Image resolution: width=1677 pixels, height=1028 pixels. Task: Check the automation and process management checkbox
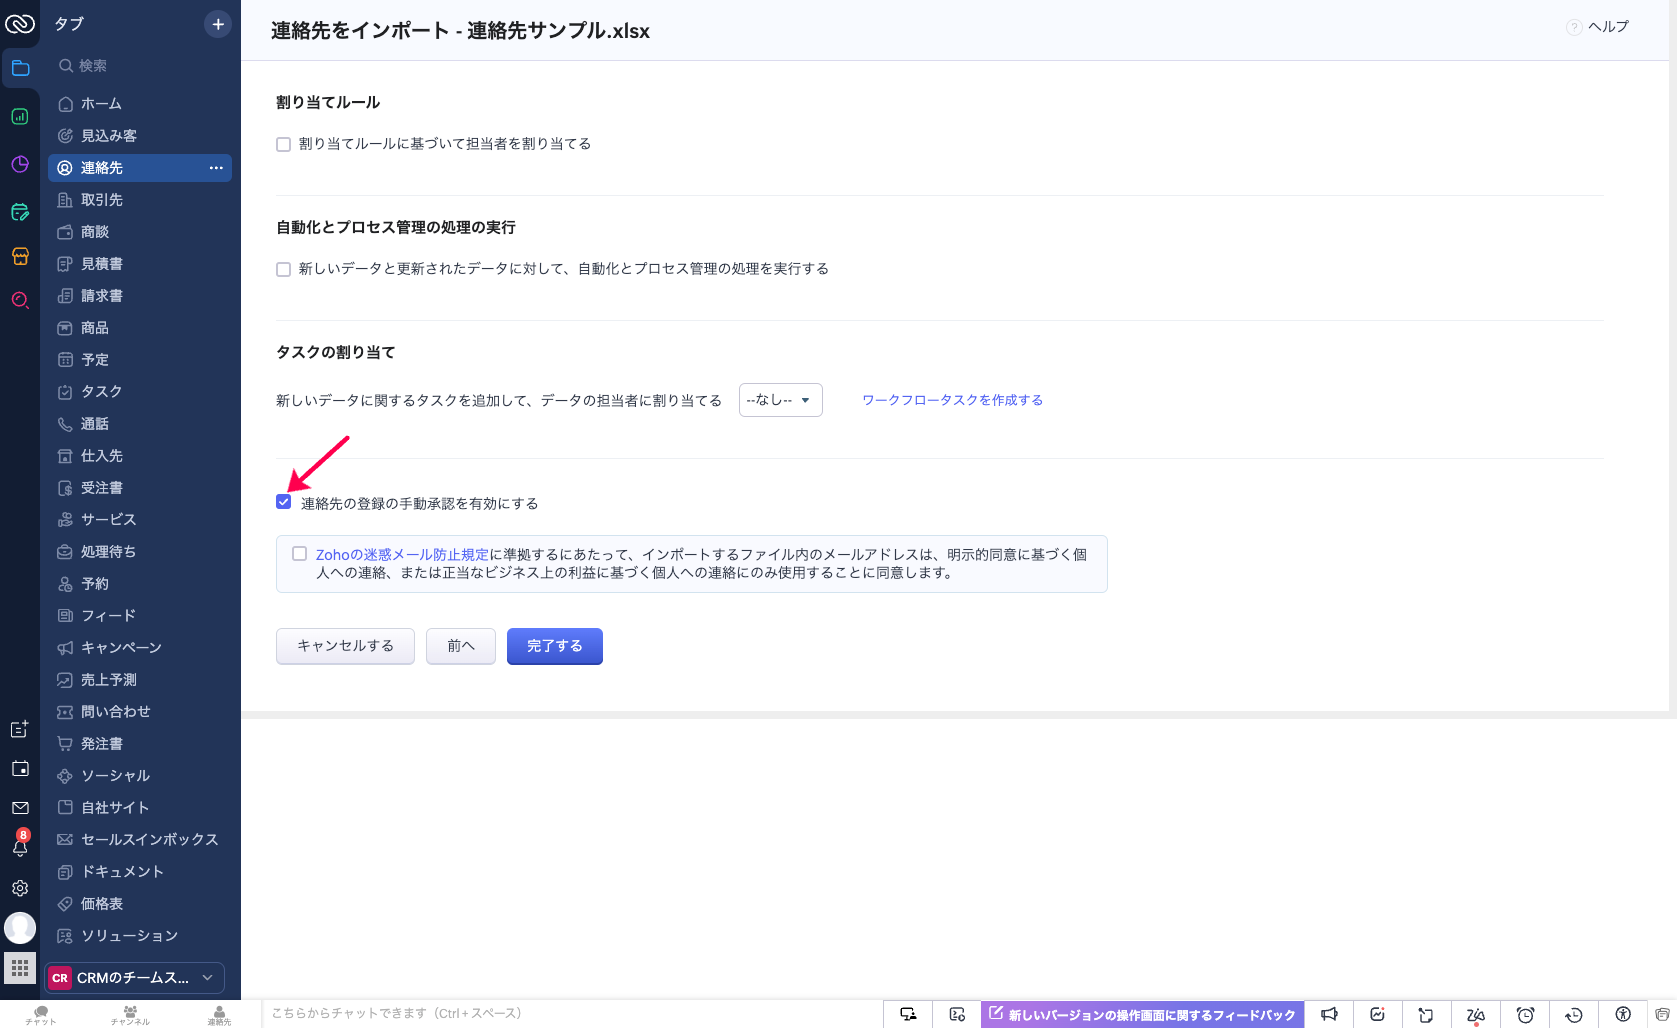(x=284, y=270)
